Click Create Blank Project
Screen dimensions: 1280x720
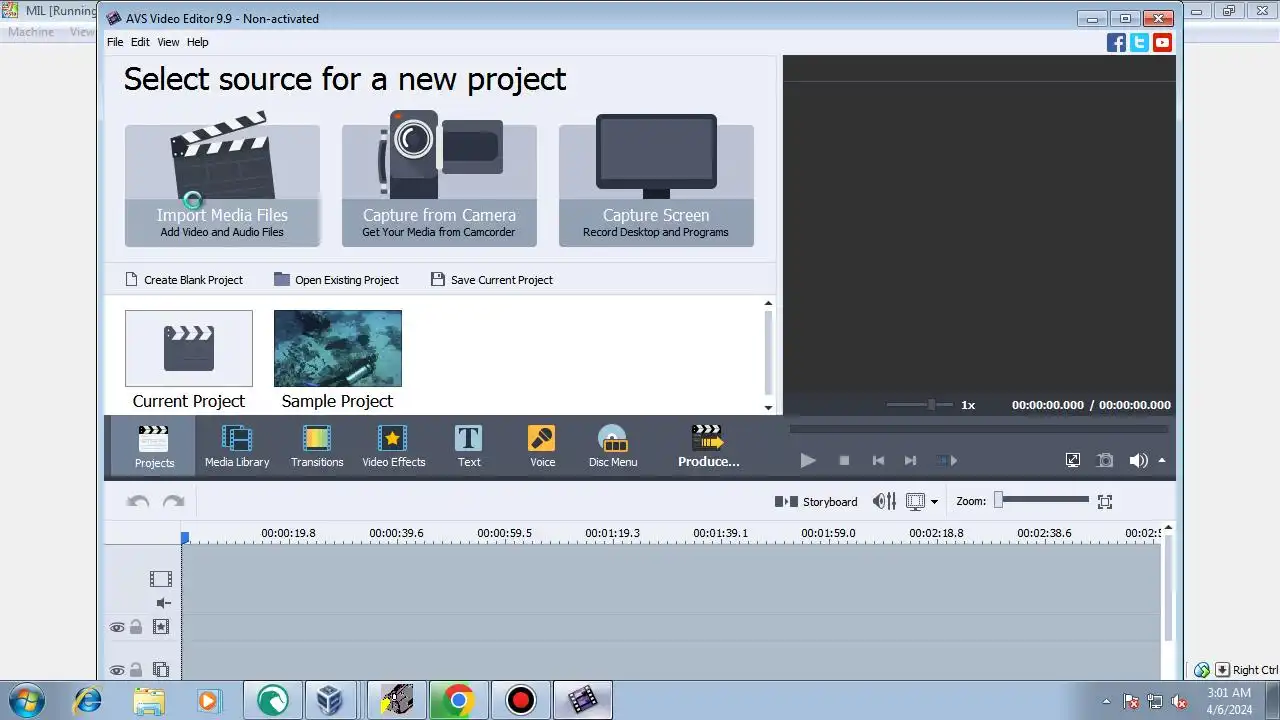pos(184,280)
